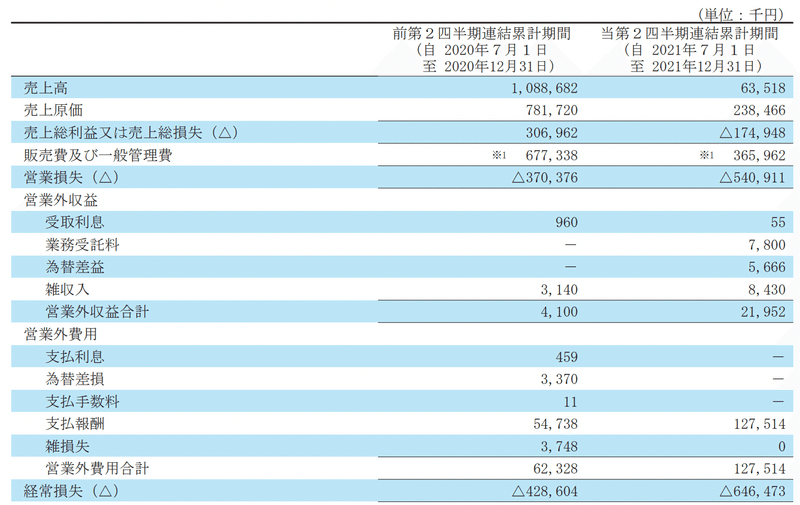Select the 営業損失(△) row label
This screenshot has width=800, height=505.
(71, 178)
